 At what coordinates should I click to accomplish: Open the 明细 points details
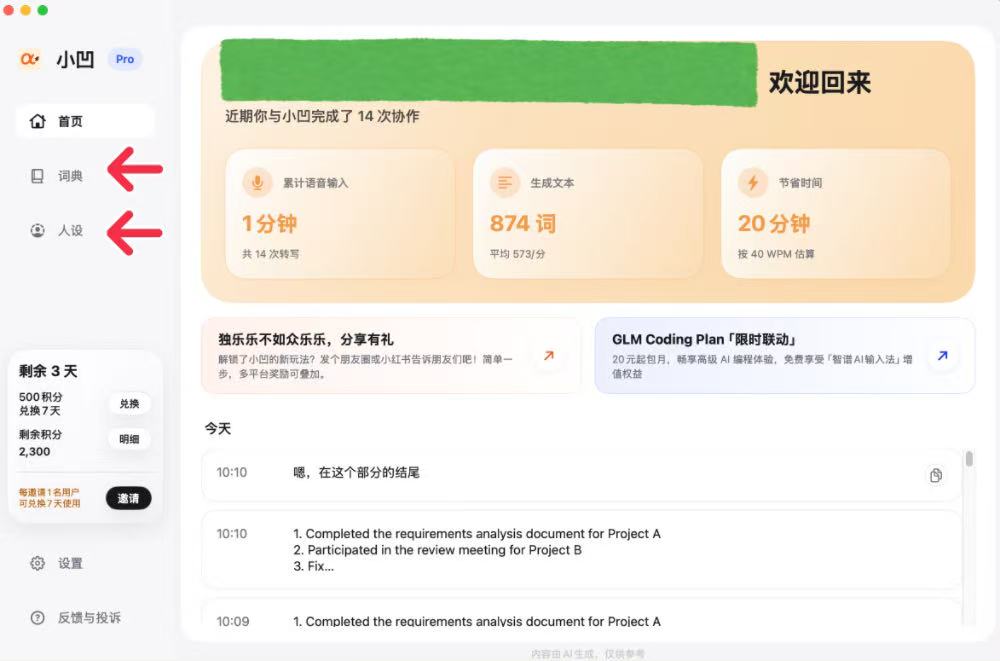[129, 438]
